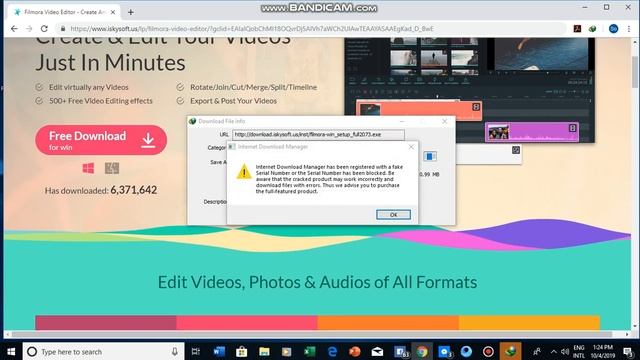This screenshot has height=360, width=640.
Task: Click the download count 6,371,642
Action: pos(133,190)
